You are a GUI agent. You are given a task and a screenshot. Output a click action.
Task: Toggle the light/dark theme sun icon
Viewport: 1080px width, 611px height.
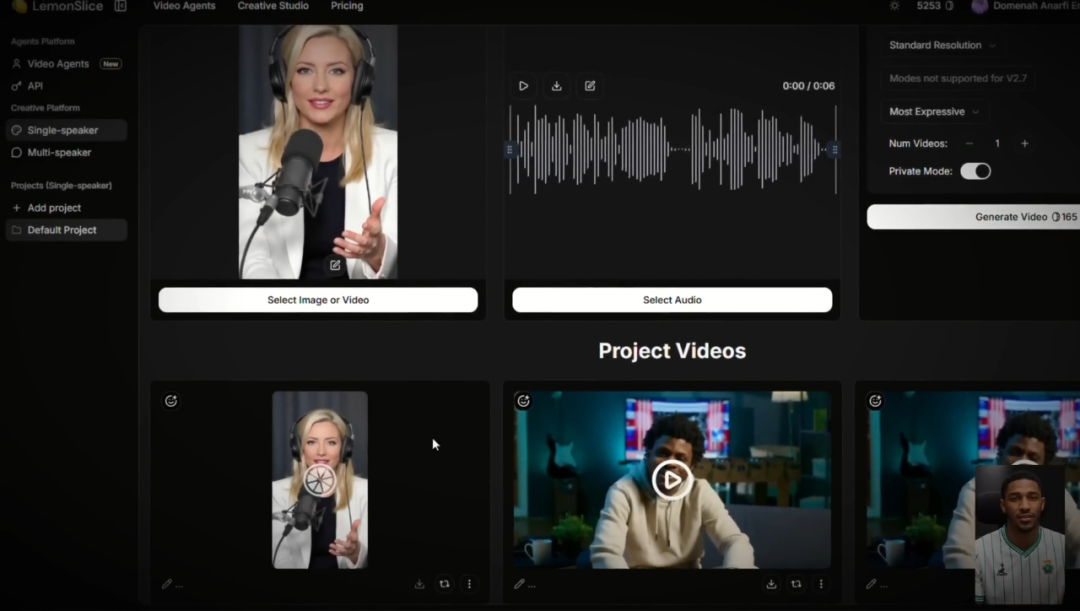(894, 6)
